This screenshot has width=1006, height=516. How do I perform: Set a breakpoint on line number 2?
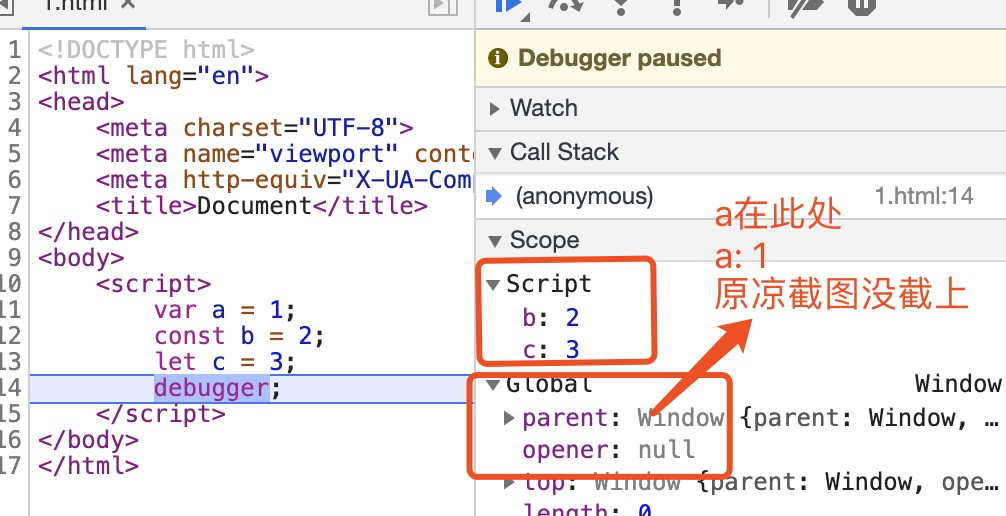[x=15, y=76]
